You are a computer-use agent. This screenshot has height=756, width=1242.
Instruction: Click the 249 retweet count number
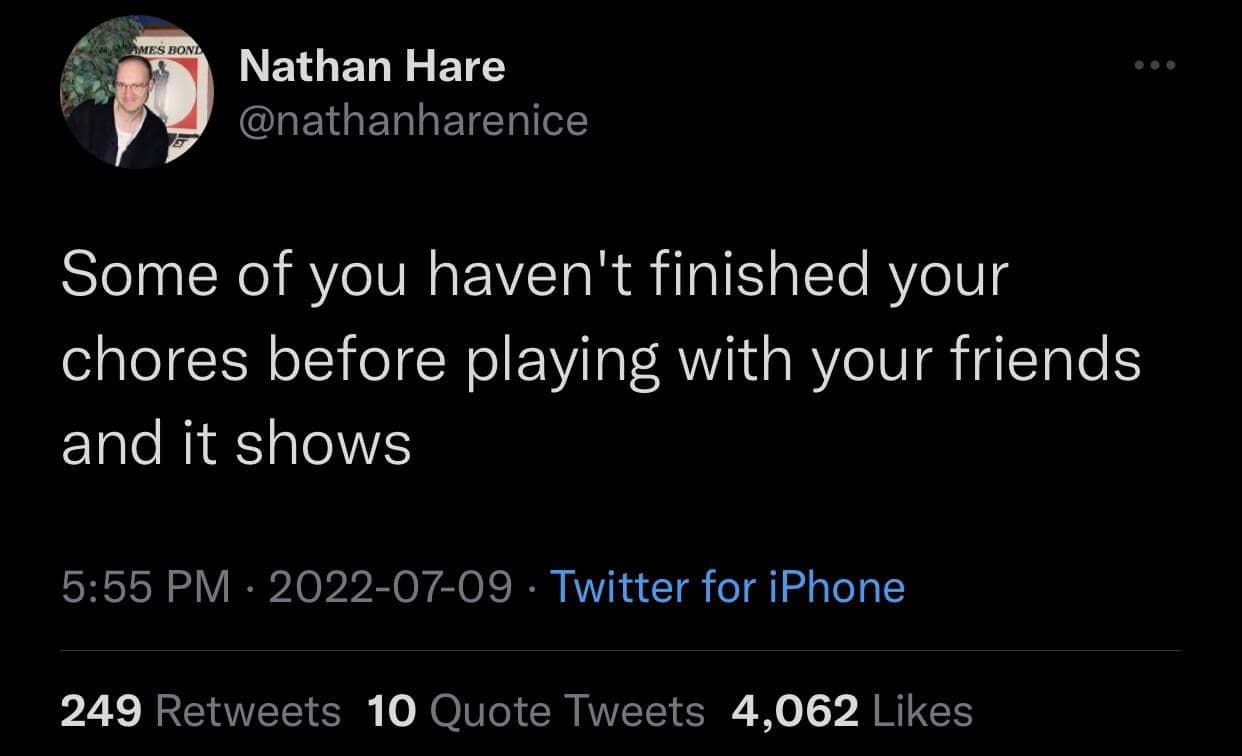click(103, 711)
